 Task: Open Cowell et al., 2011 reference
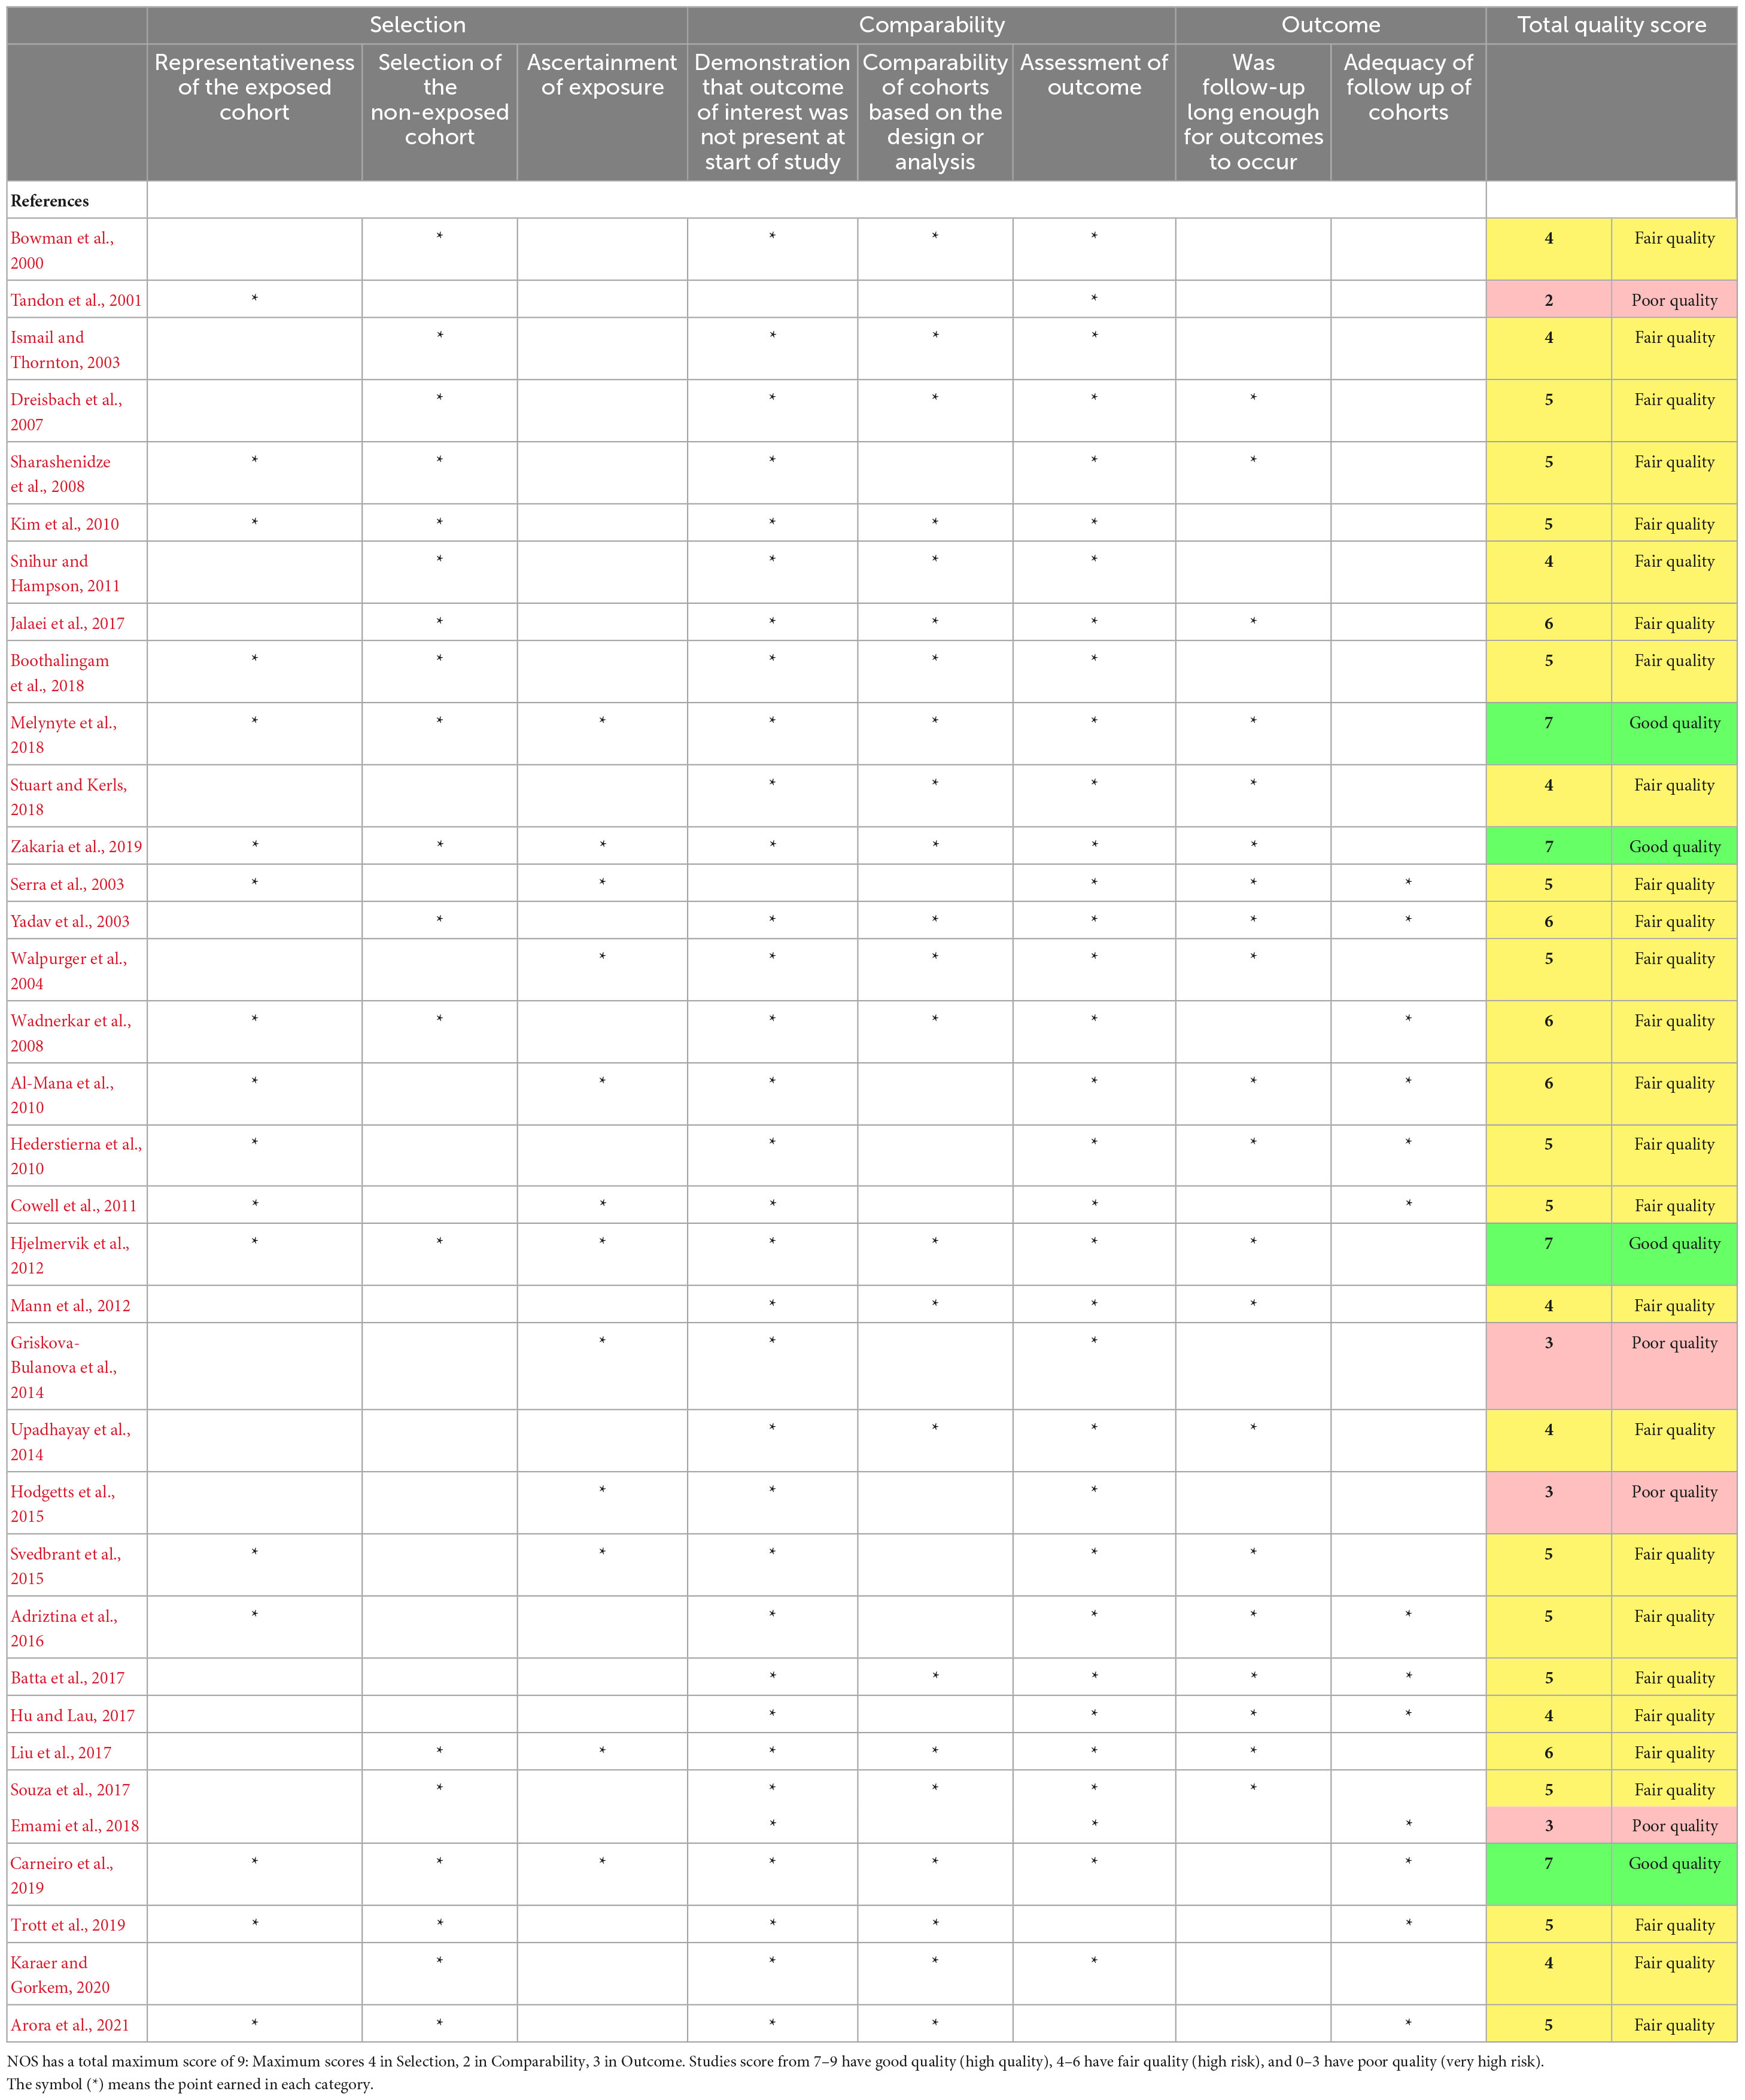74,1206
